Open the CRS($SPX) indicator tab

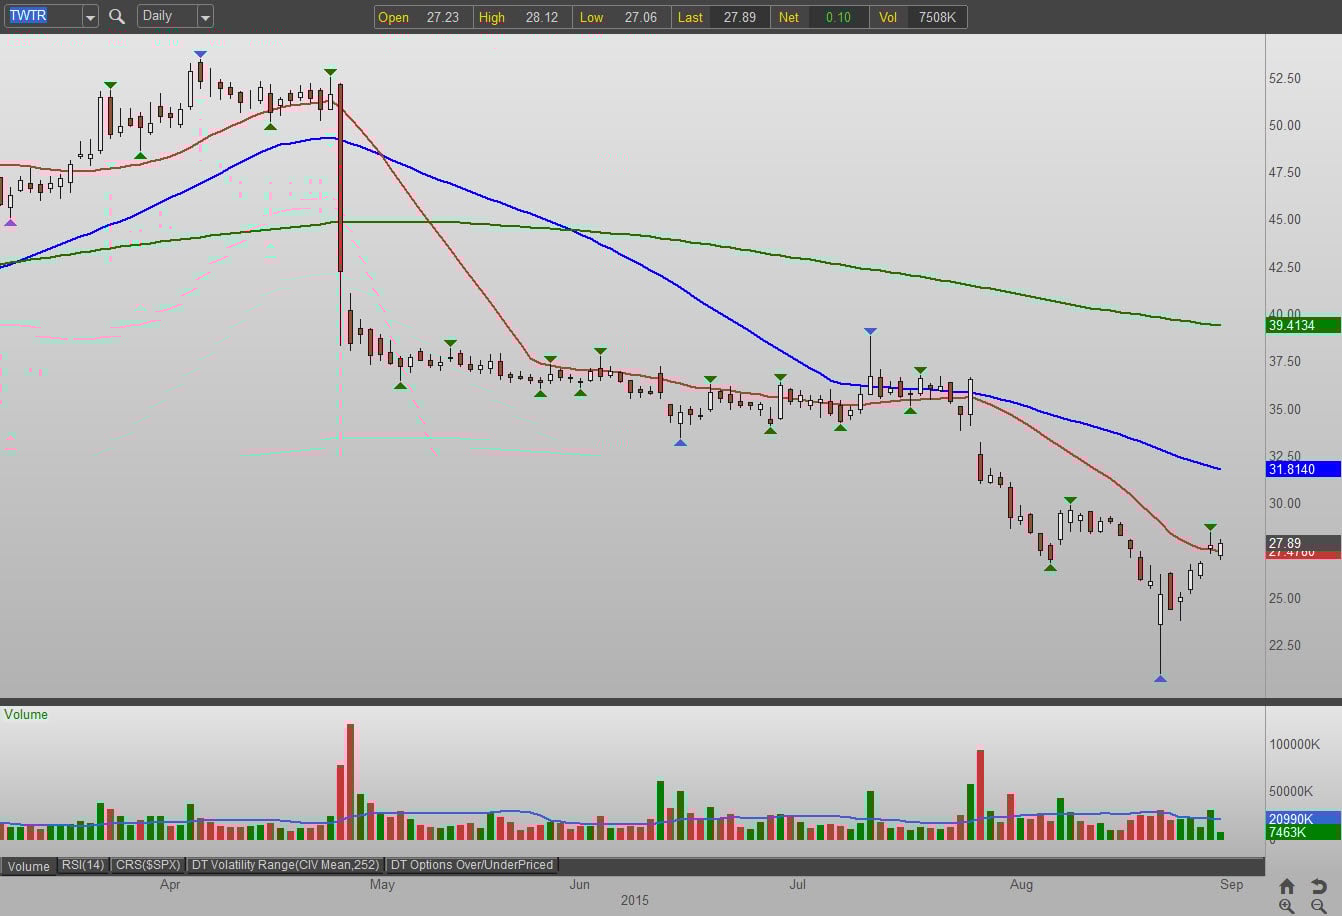coord(147,865)
